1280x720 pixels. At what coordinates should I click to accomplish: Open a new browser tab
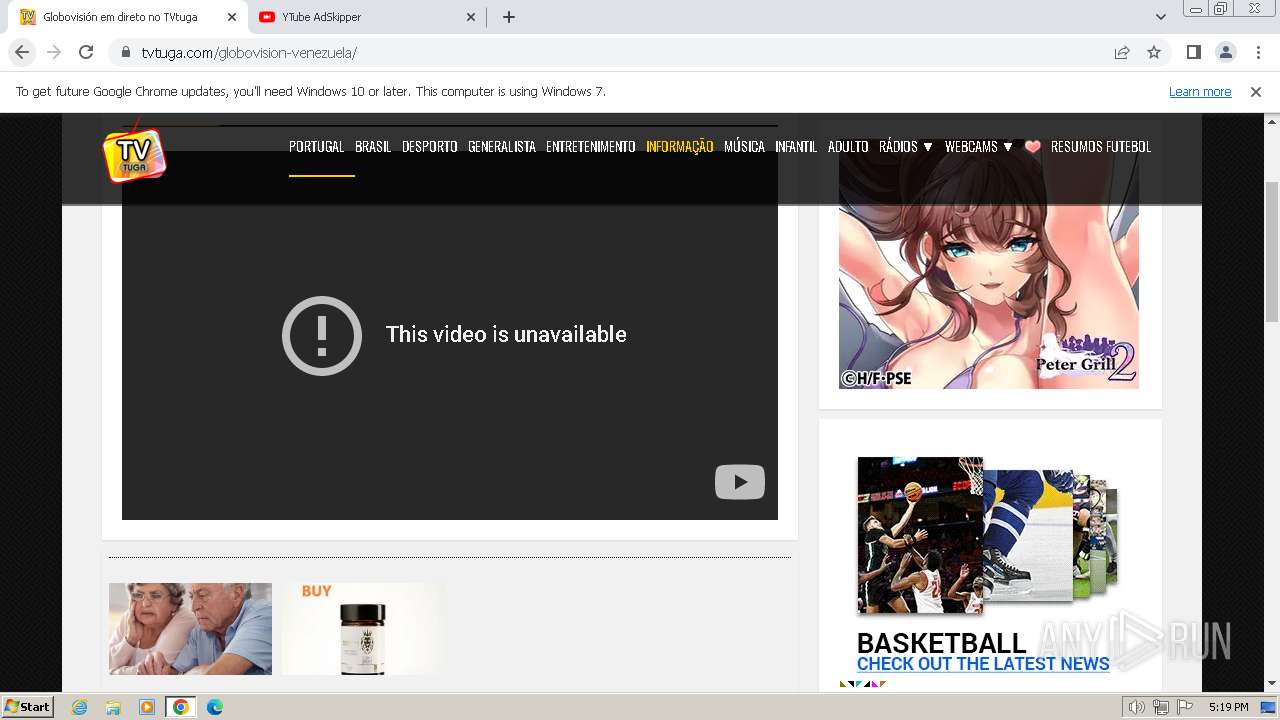click(509, 17)
